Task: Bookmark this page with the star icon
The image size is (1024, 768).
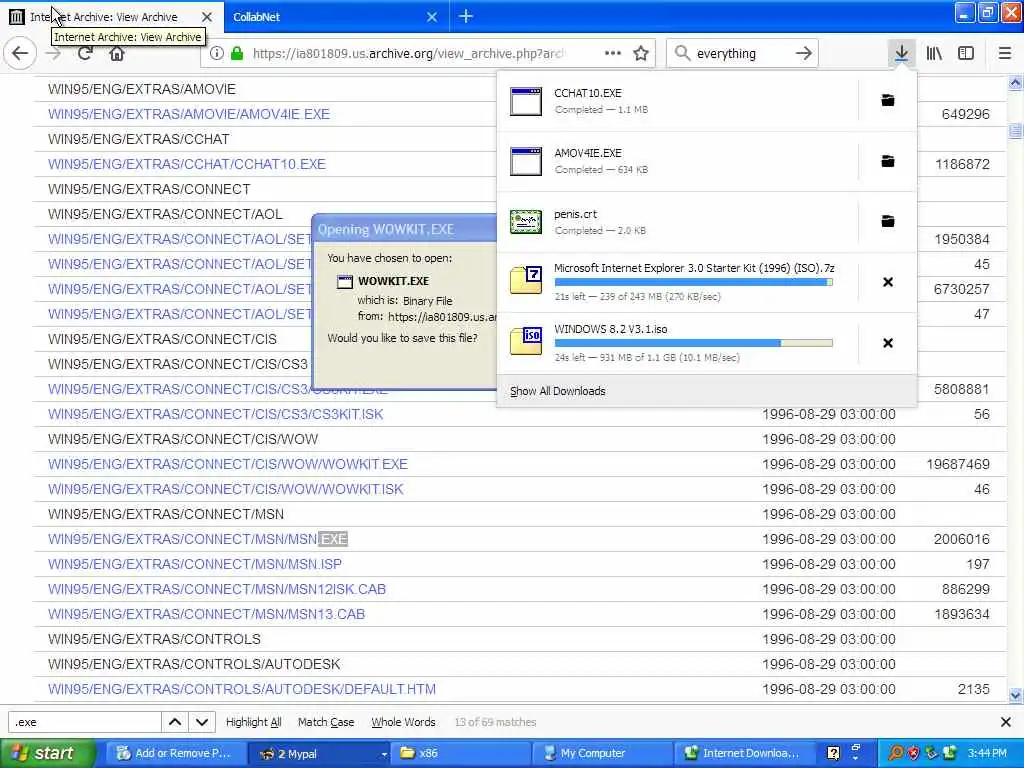Action: click(641, 53)
